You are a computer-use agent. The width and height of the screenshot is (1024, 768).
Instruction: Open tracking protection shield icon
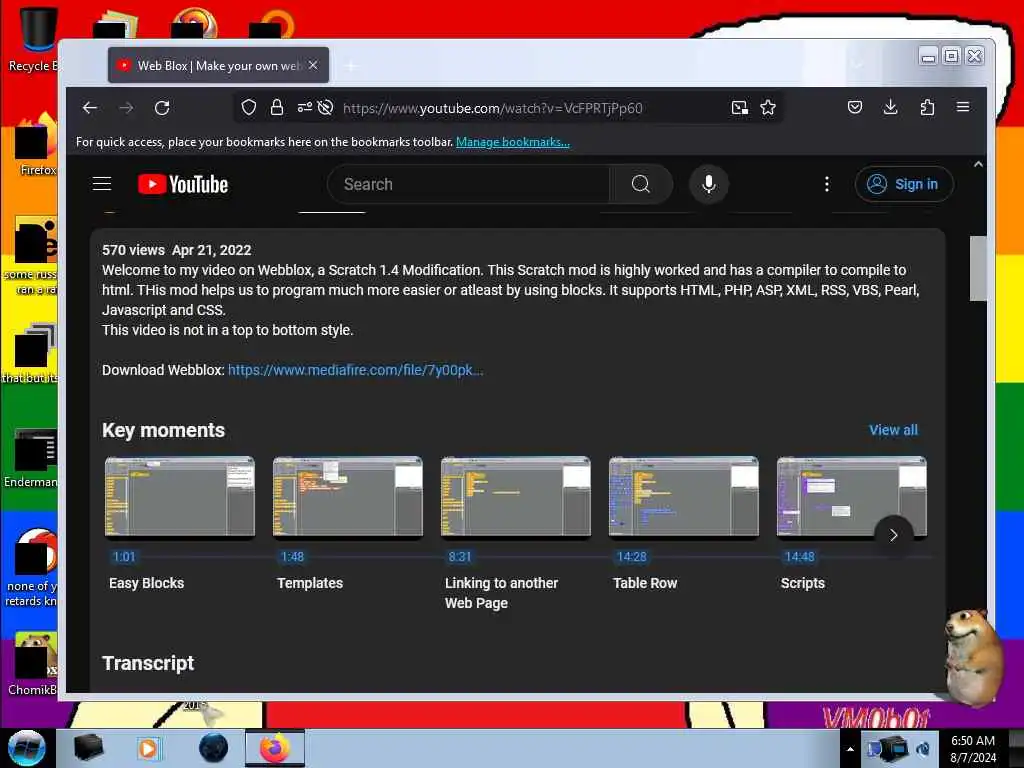(249, 108)
